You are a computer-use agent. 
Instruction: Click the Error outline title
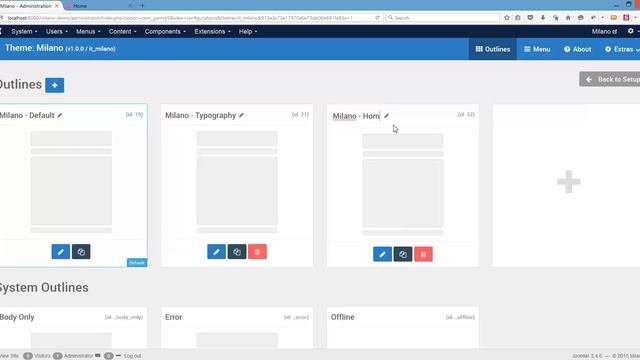173,317
